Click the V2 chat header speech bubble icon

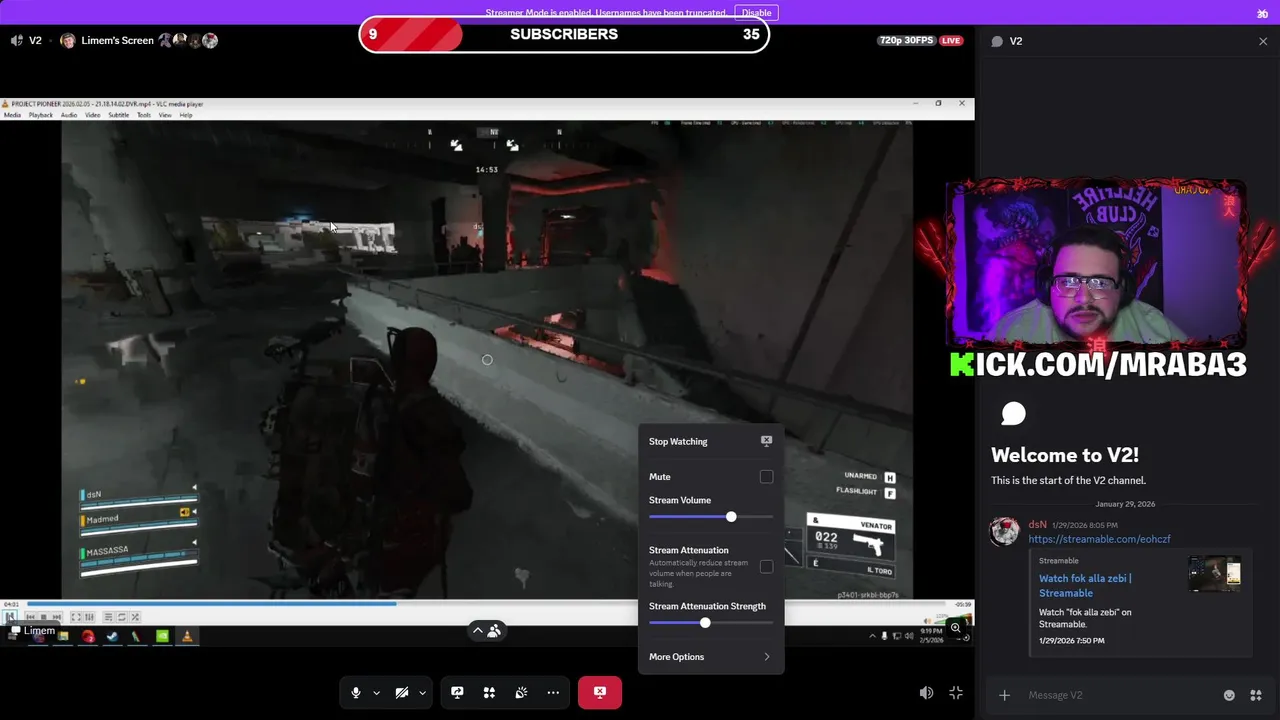(x=997, y=41)
